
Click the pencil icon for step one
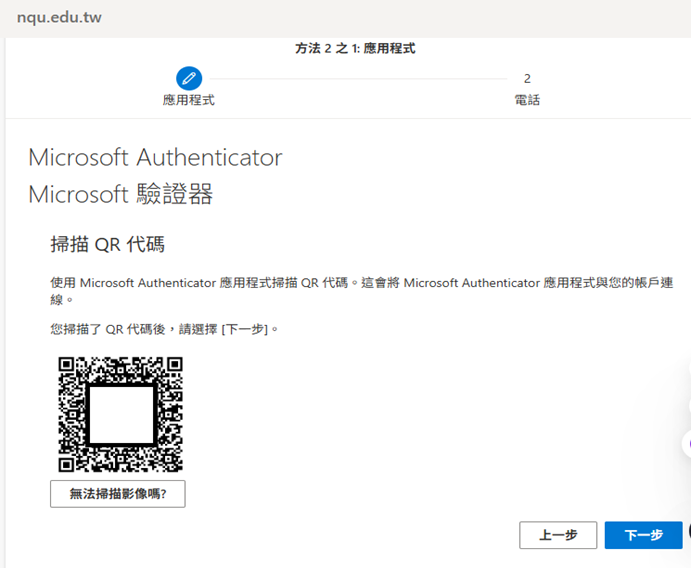189,78
